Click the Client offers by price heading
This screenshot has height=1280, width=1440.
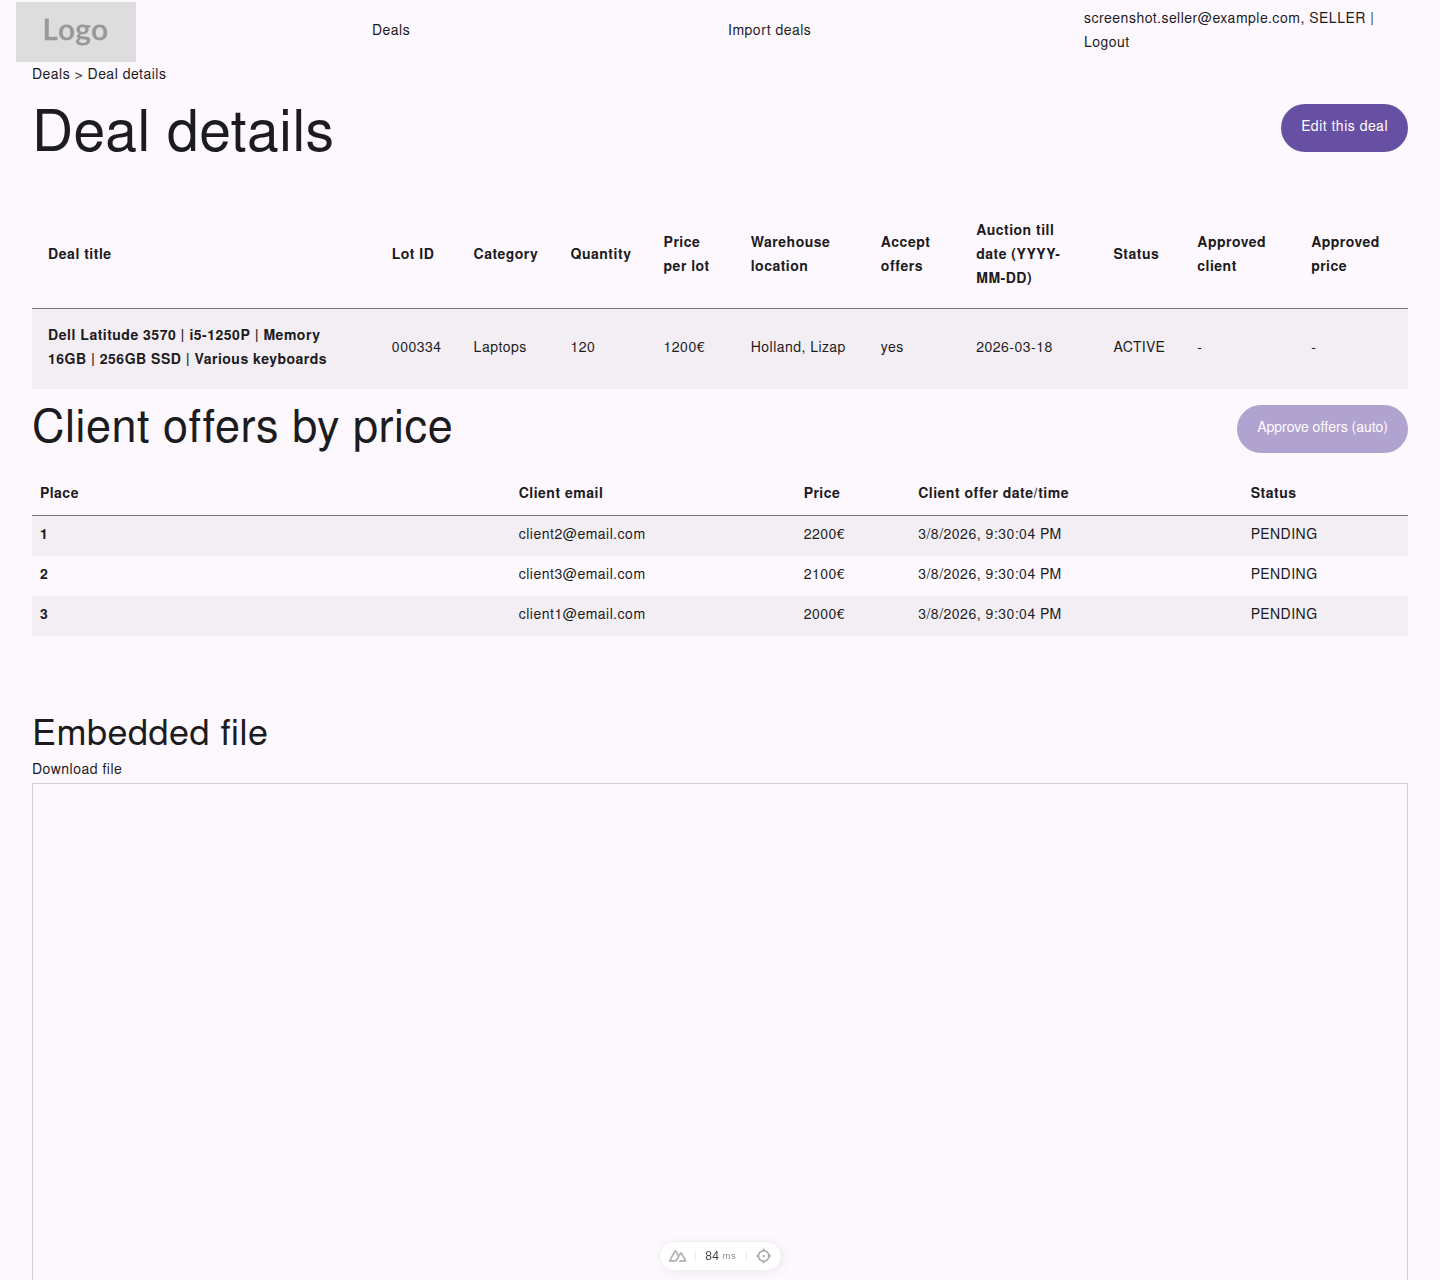click(242, 427)
